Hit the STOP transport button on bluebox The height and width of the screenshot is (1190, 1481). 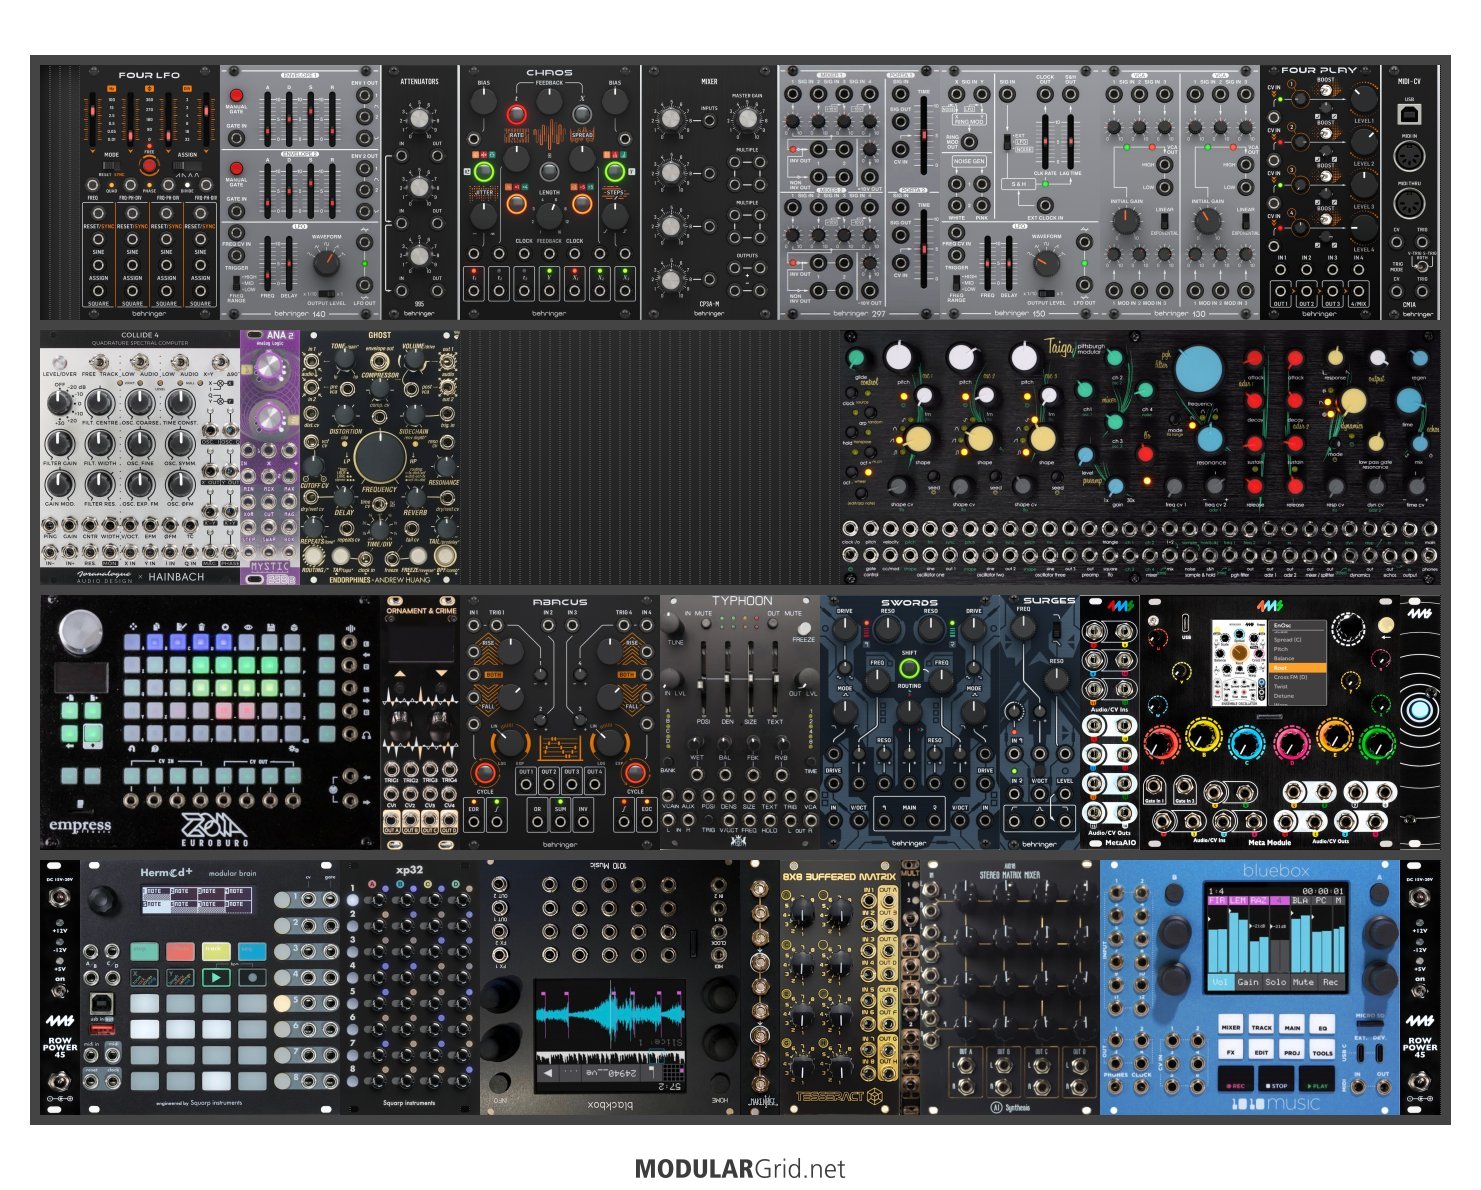1276,1079
